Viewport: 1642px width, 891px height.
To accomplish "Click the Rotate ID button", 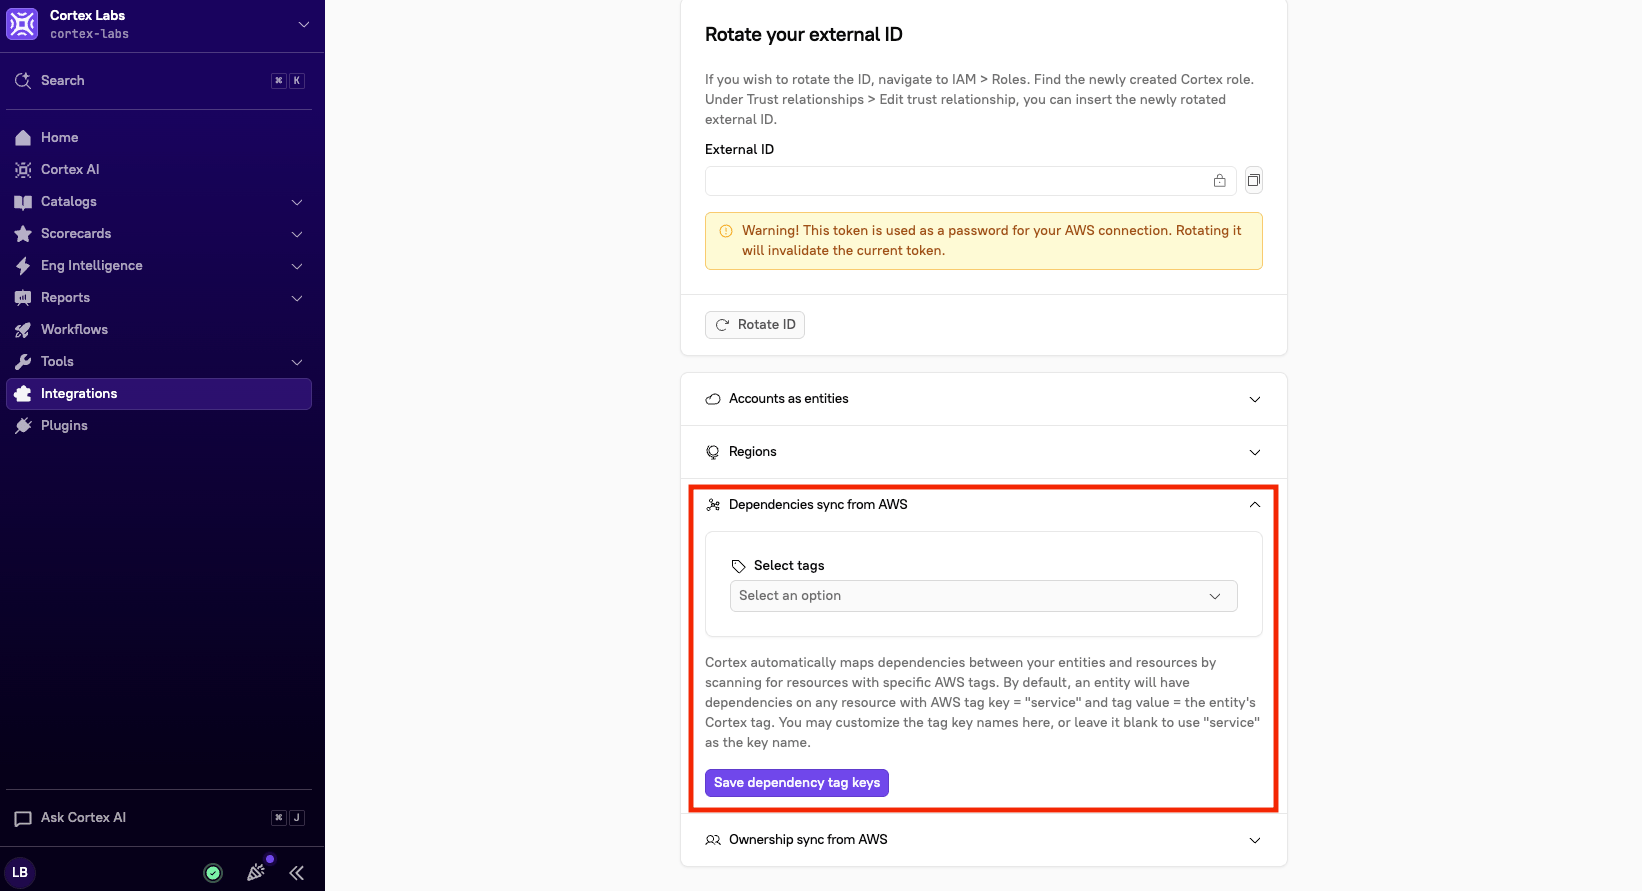I will click(755, 324).
